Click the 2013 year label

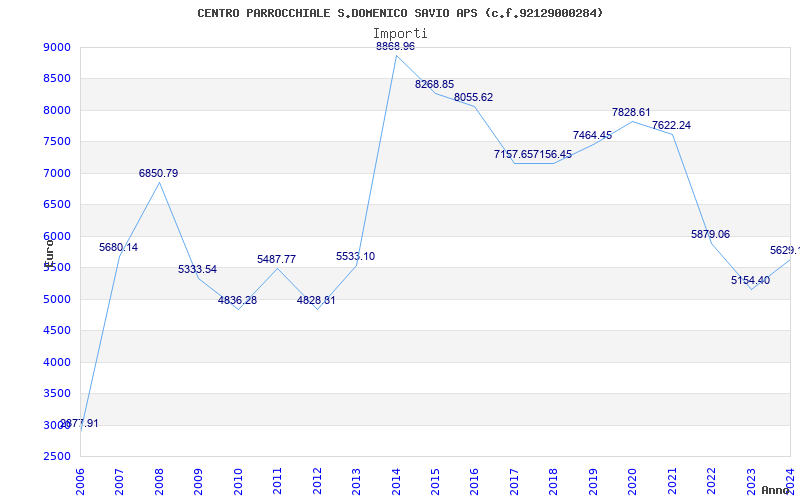[356, 482]
